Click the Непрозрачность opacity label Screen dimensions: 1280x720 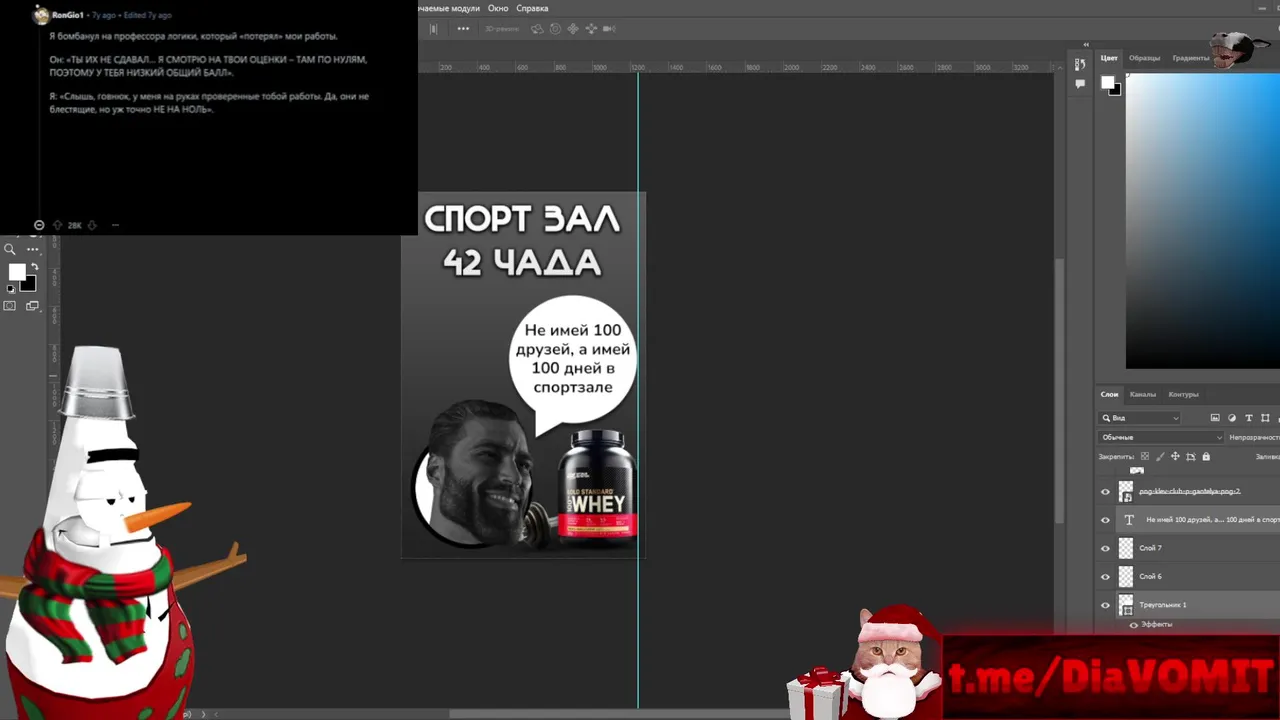point(1255,437)
